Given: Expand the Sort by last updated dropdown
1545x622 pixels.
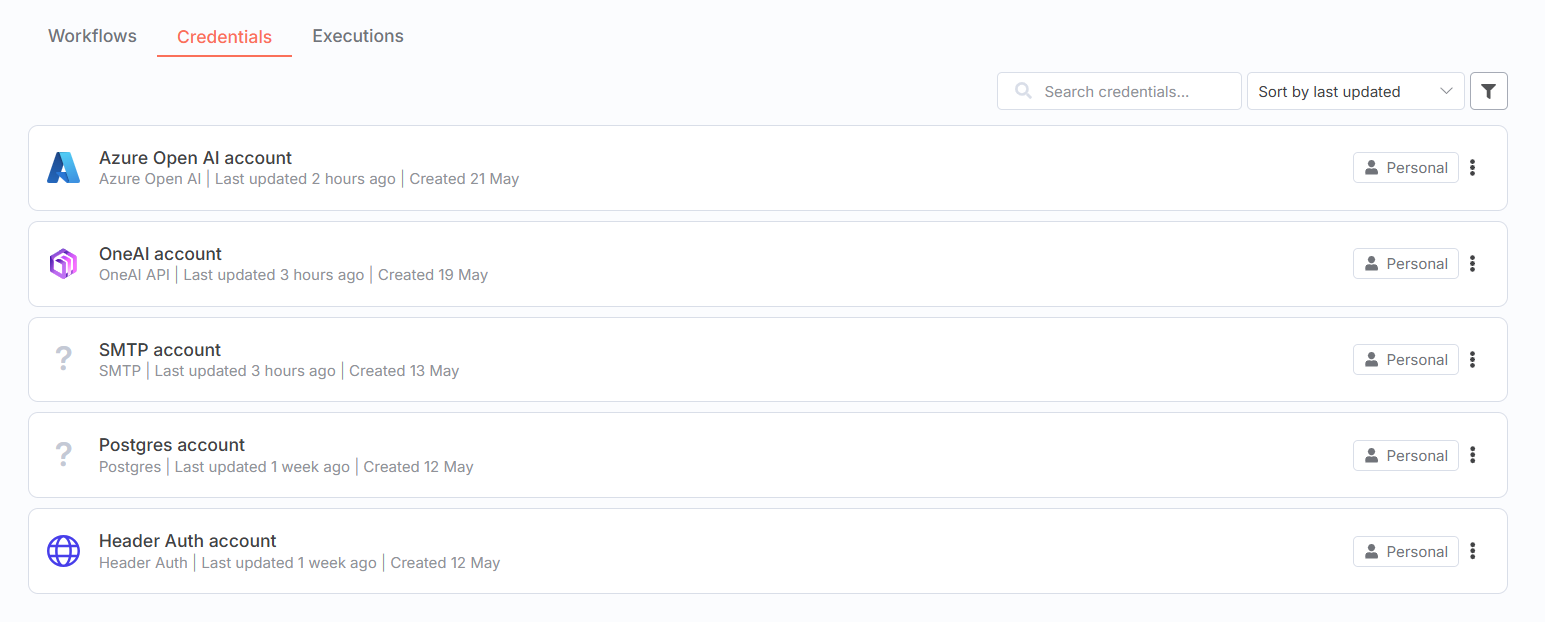Looking at the screenshot, I should tap(1355, 91).
